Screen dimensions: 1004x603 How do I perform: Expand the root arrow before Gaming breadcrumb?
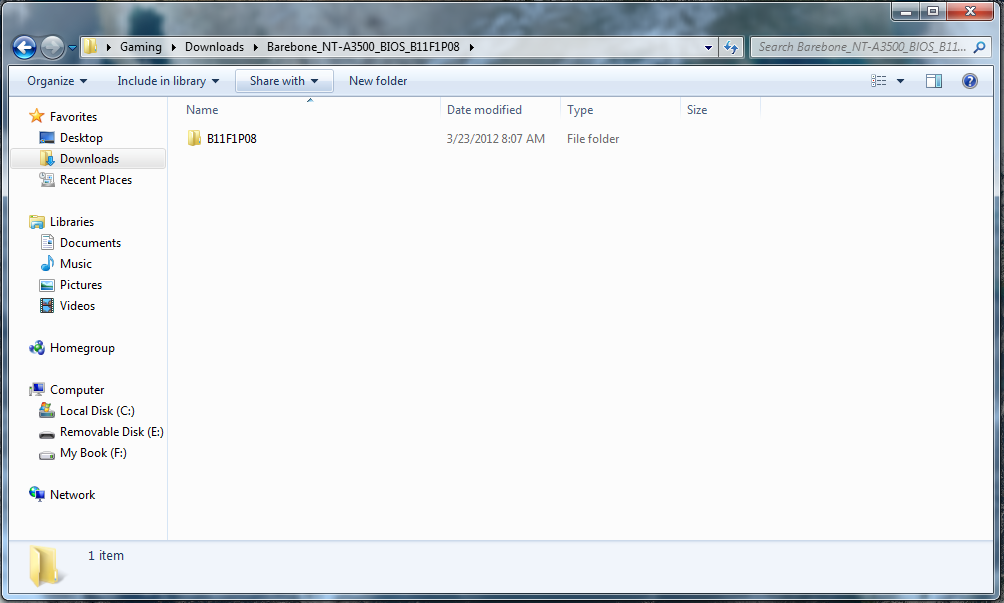(108, 47)
